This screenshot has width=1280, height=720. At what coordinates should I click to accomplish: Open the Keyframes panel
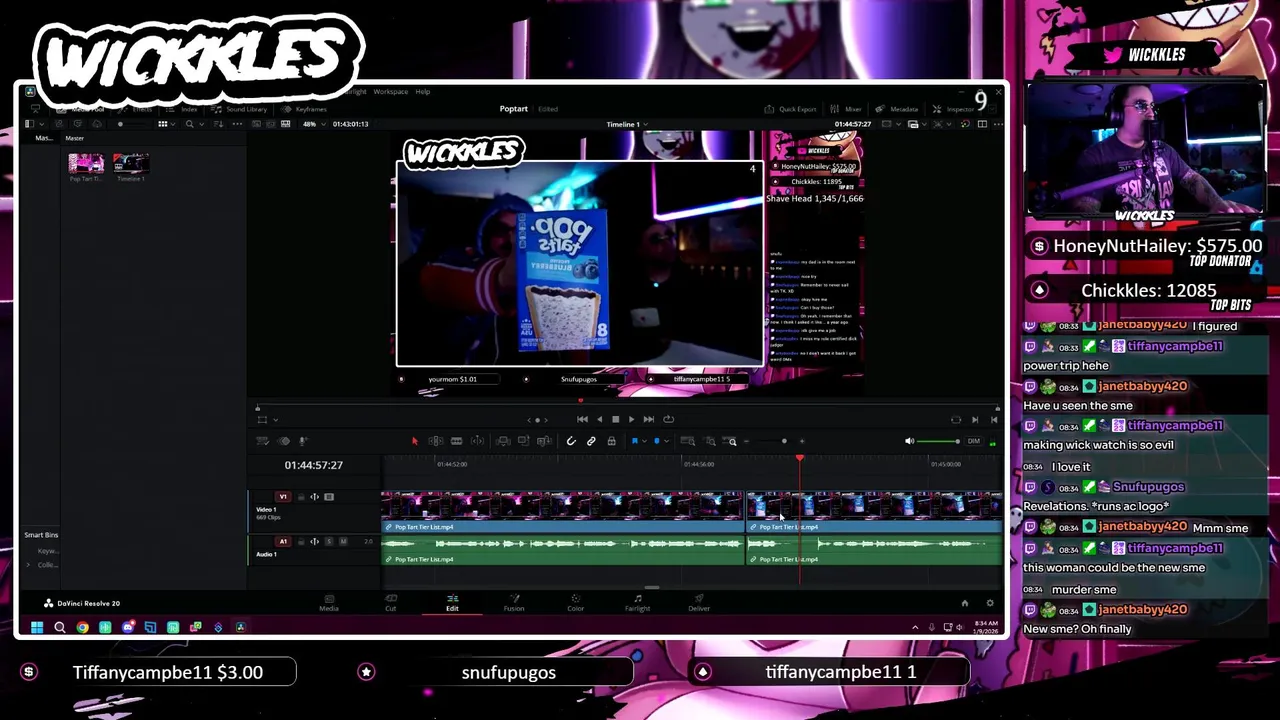coord(305,109)
